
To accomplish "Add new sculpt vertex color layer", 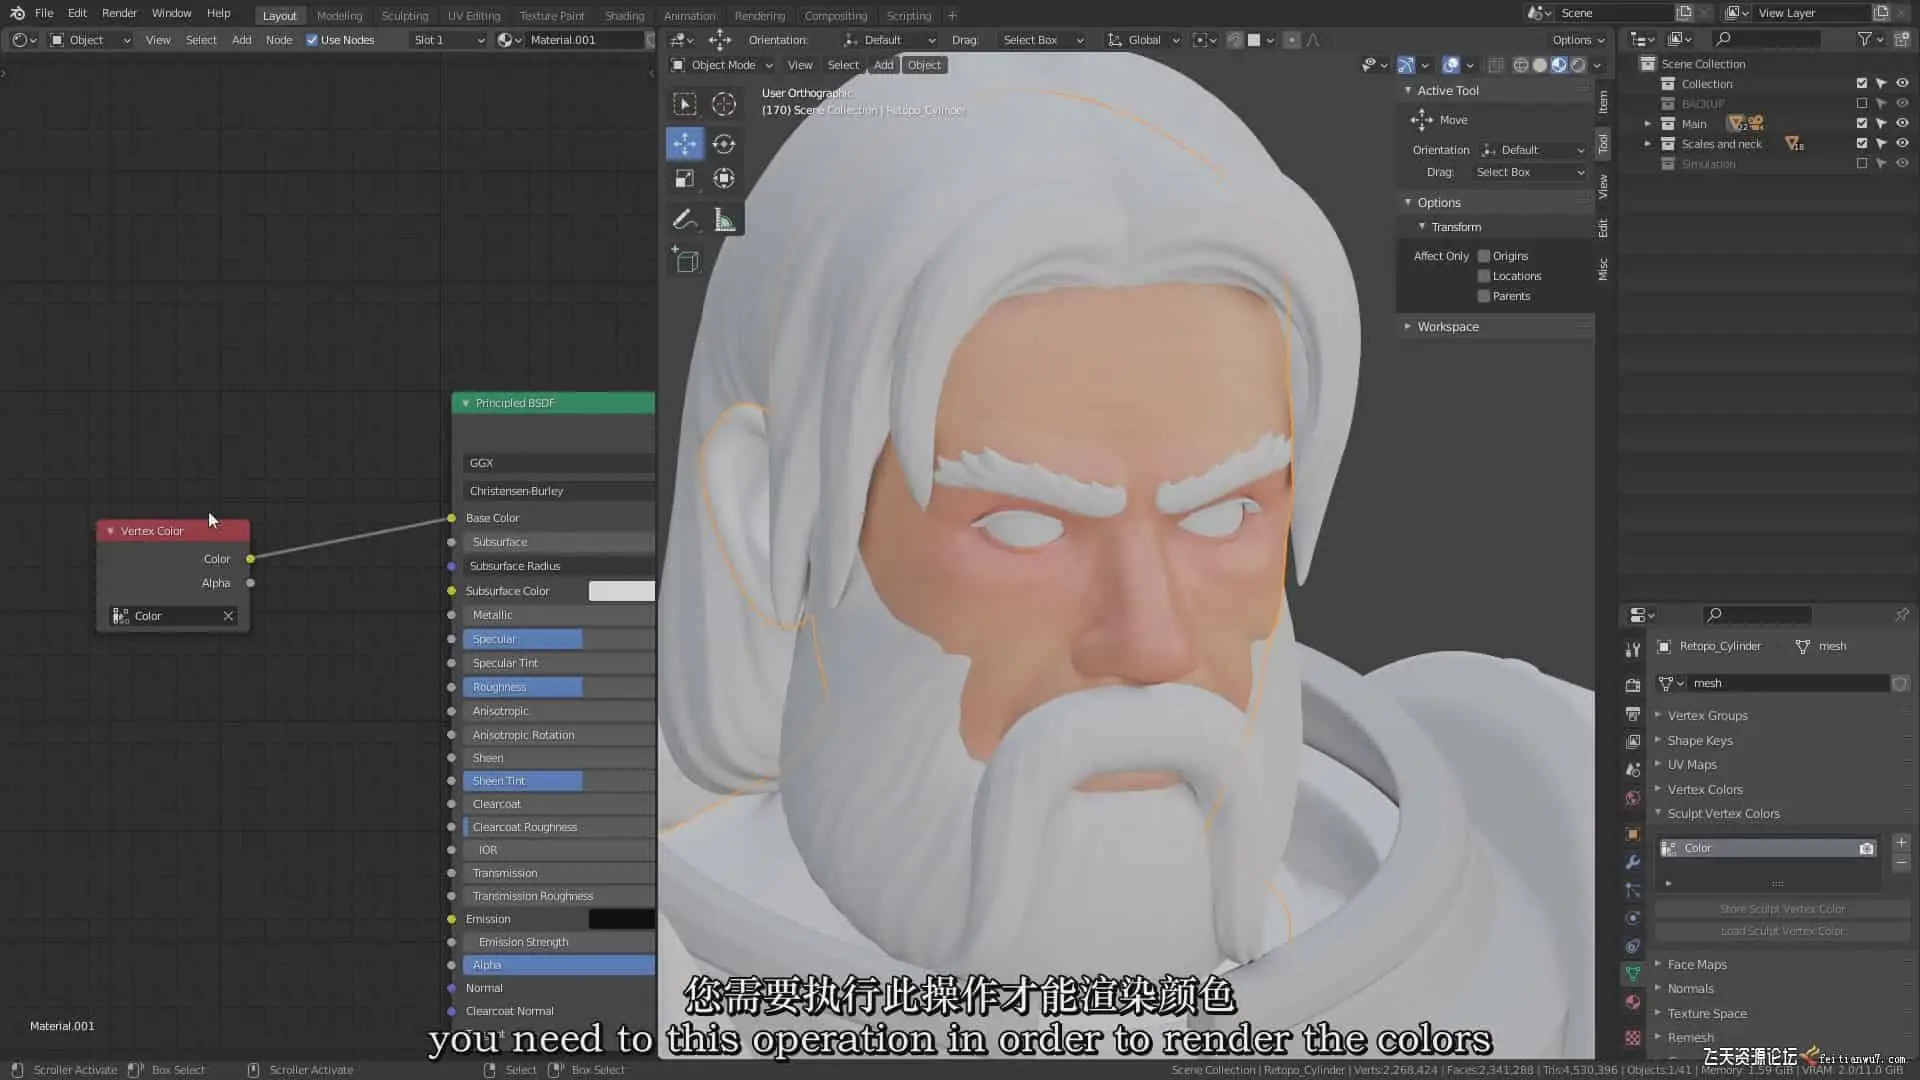I will point(1901,843).
